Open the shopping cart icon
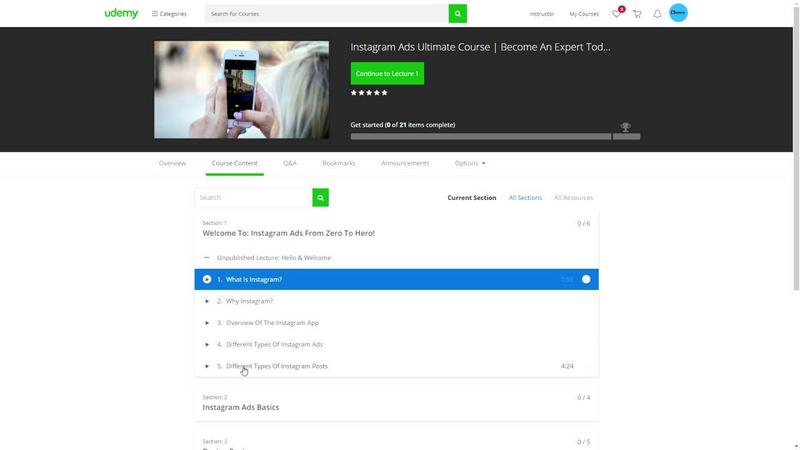Image resolution: width=800 pixels, height=450 pixels. tap(637, 14)
